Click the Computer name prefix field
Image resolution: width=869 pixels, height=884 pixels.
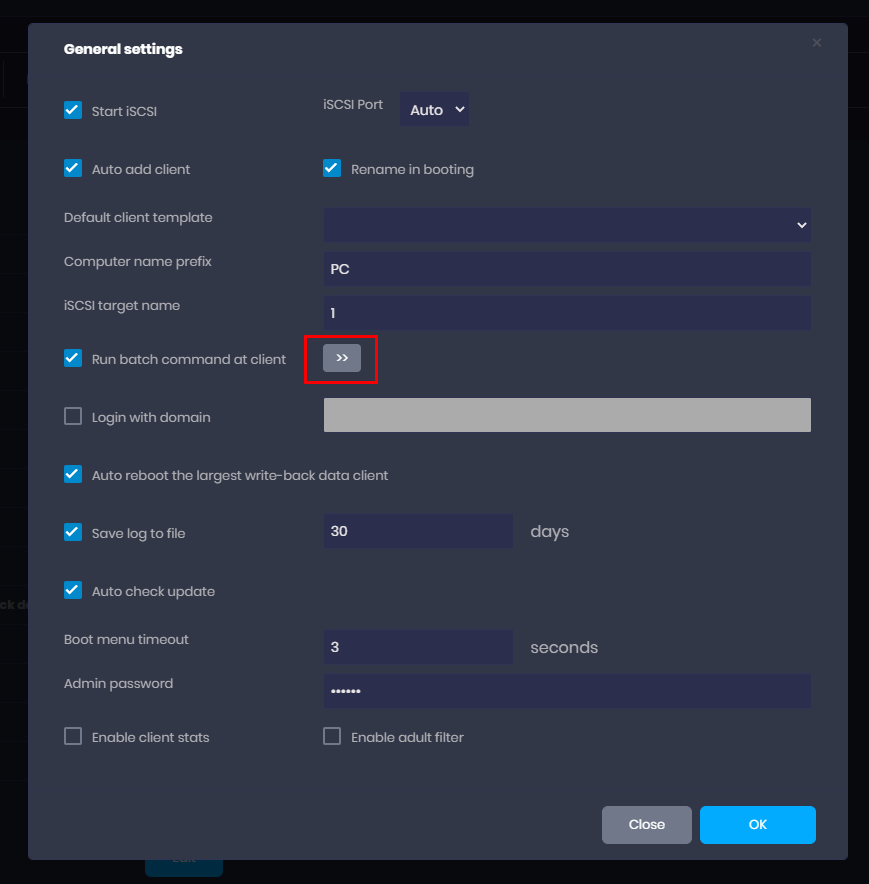click(x=567, y=269)
